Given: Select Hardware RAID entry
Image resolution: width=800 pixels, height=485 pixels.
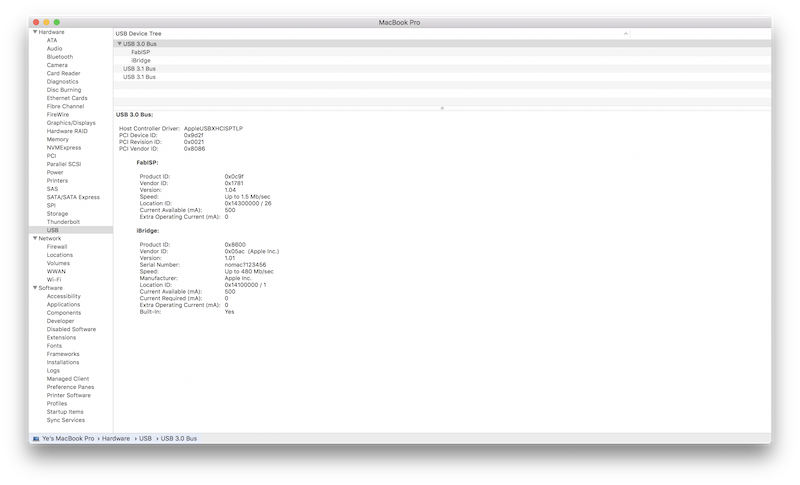Looking at the screenshot, I should [67, 131].
